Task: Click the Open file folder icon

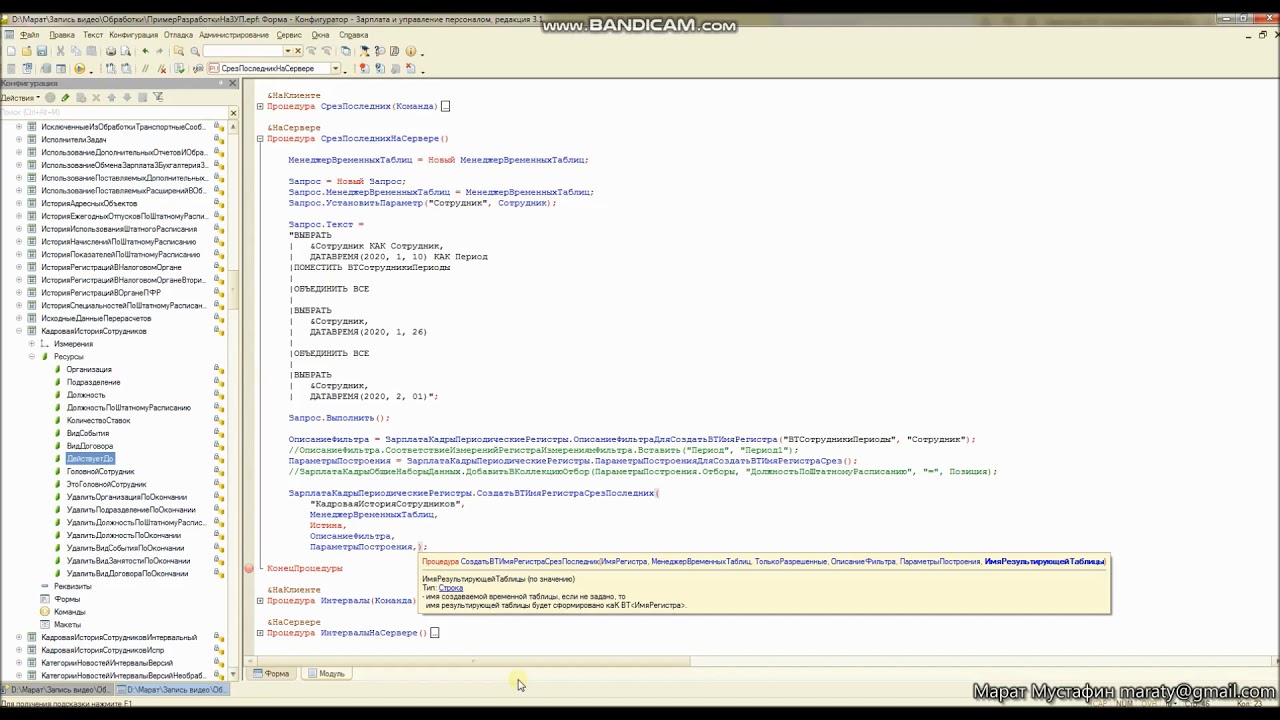Action: tap(26, 51)
